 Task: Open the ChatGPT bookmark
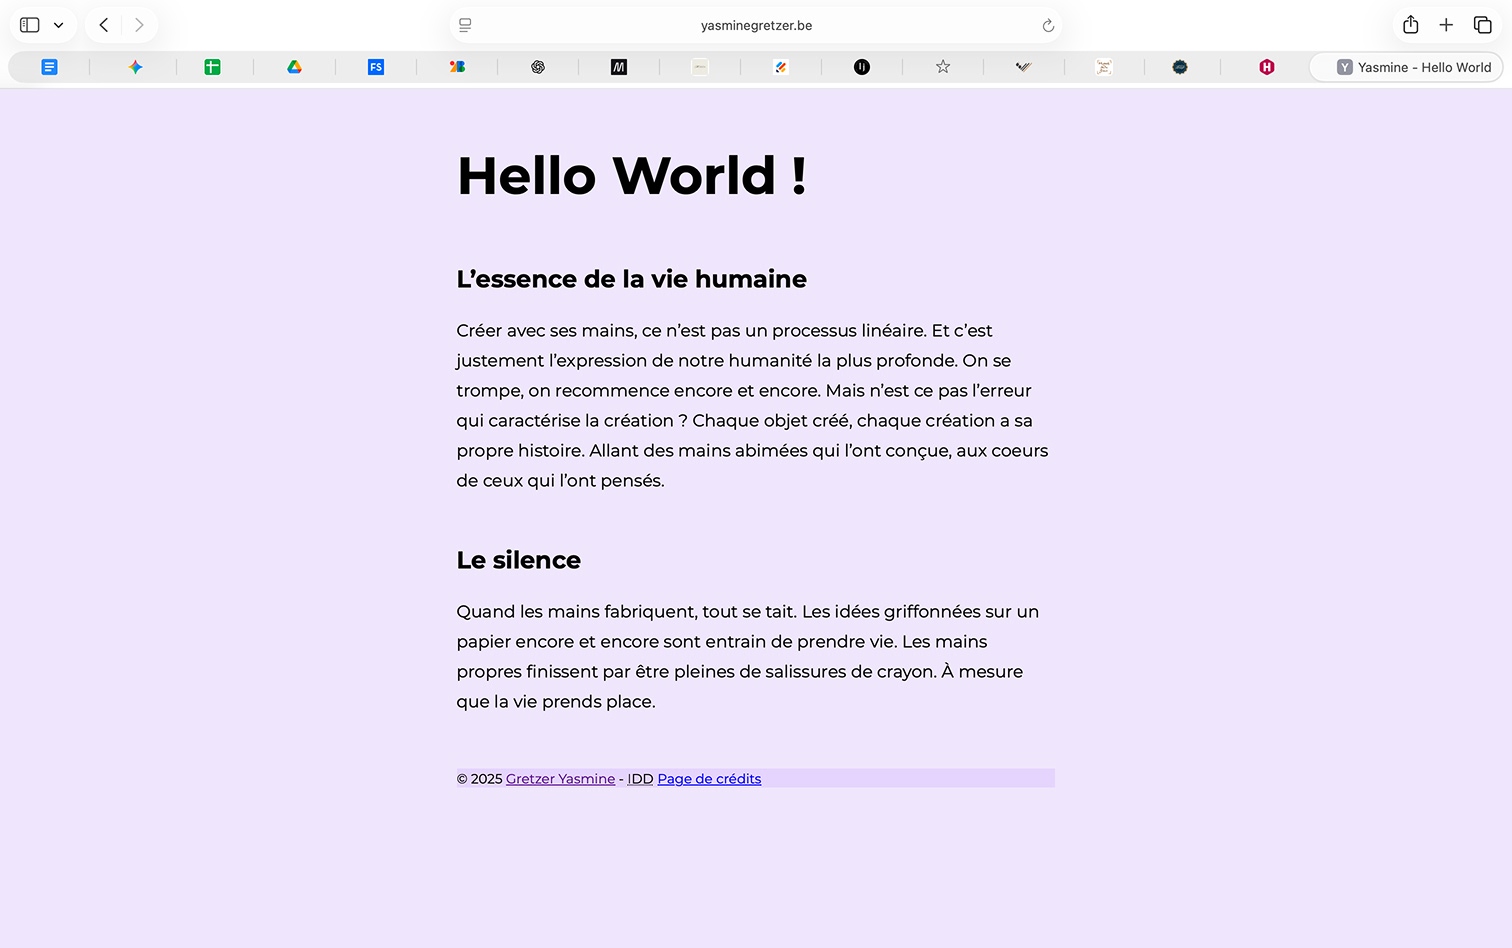pyautogui.click(x=538, y=67)
